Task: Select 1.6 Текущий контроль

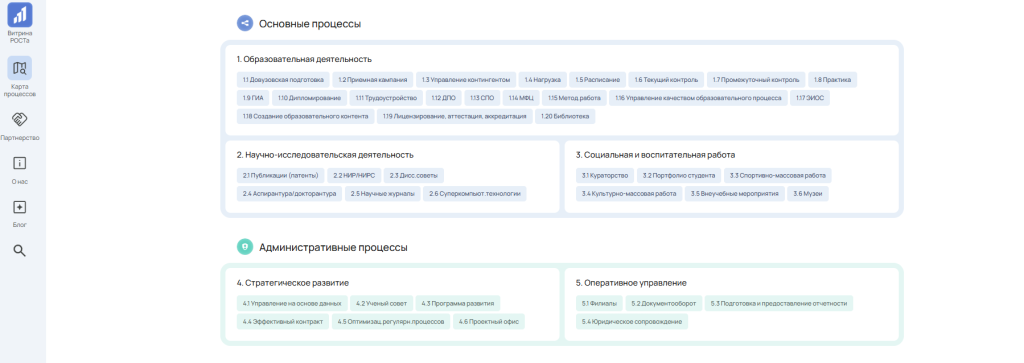Action: point(666,80)
